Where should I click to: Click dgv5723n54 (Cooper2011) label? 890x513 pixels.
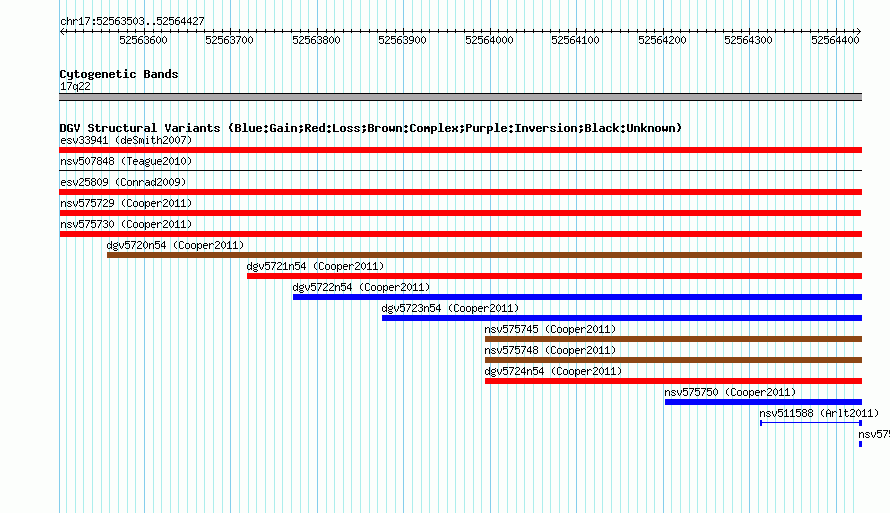tap(451, 308)
